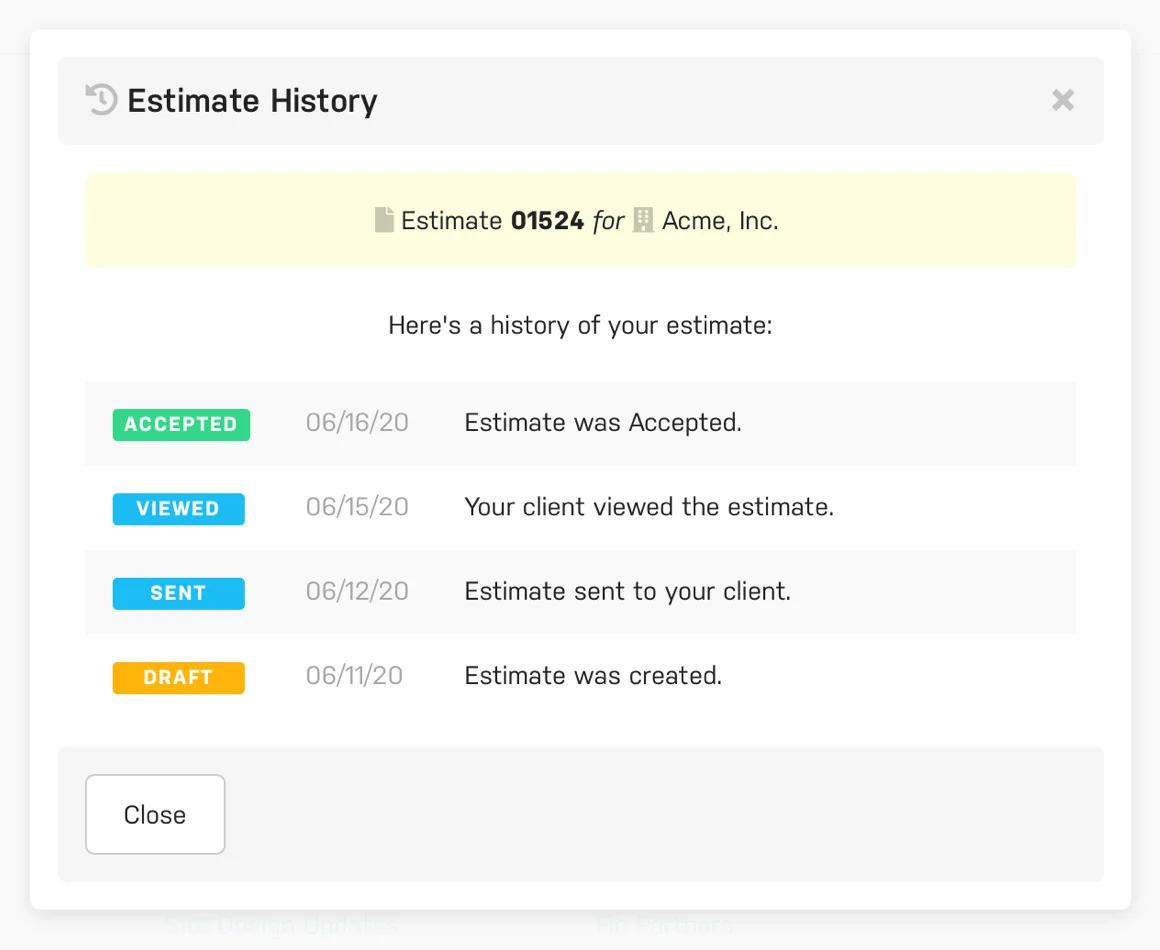Click the SENT status badge
Viewport: 1160px width, 950px height.
tap(178, 593)
